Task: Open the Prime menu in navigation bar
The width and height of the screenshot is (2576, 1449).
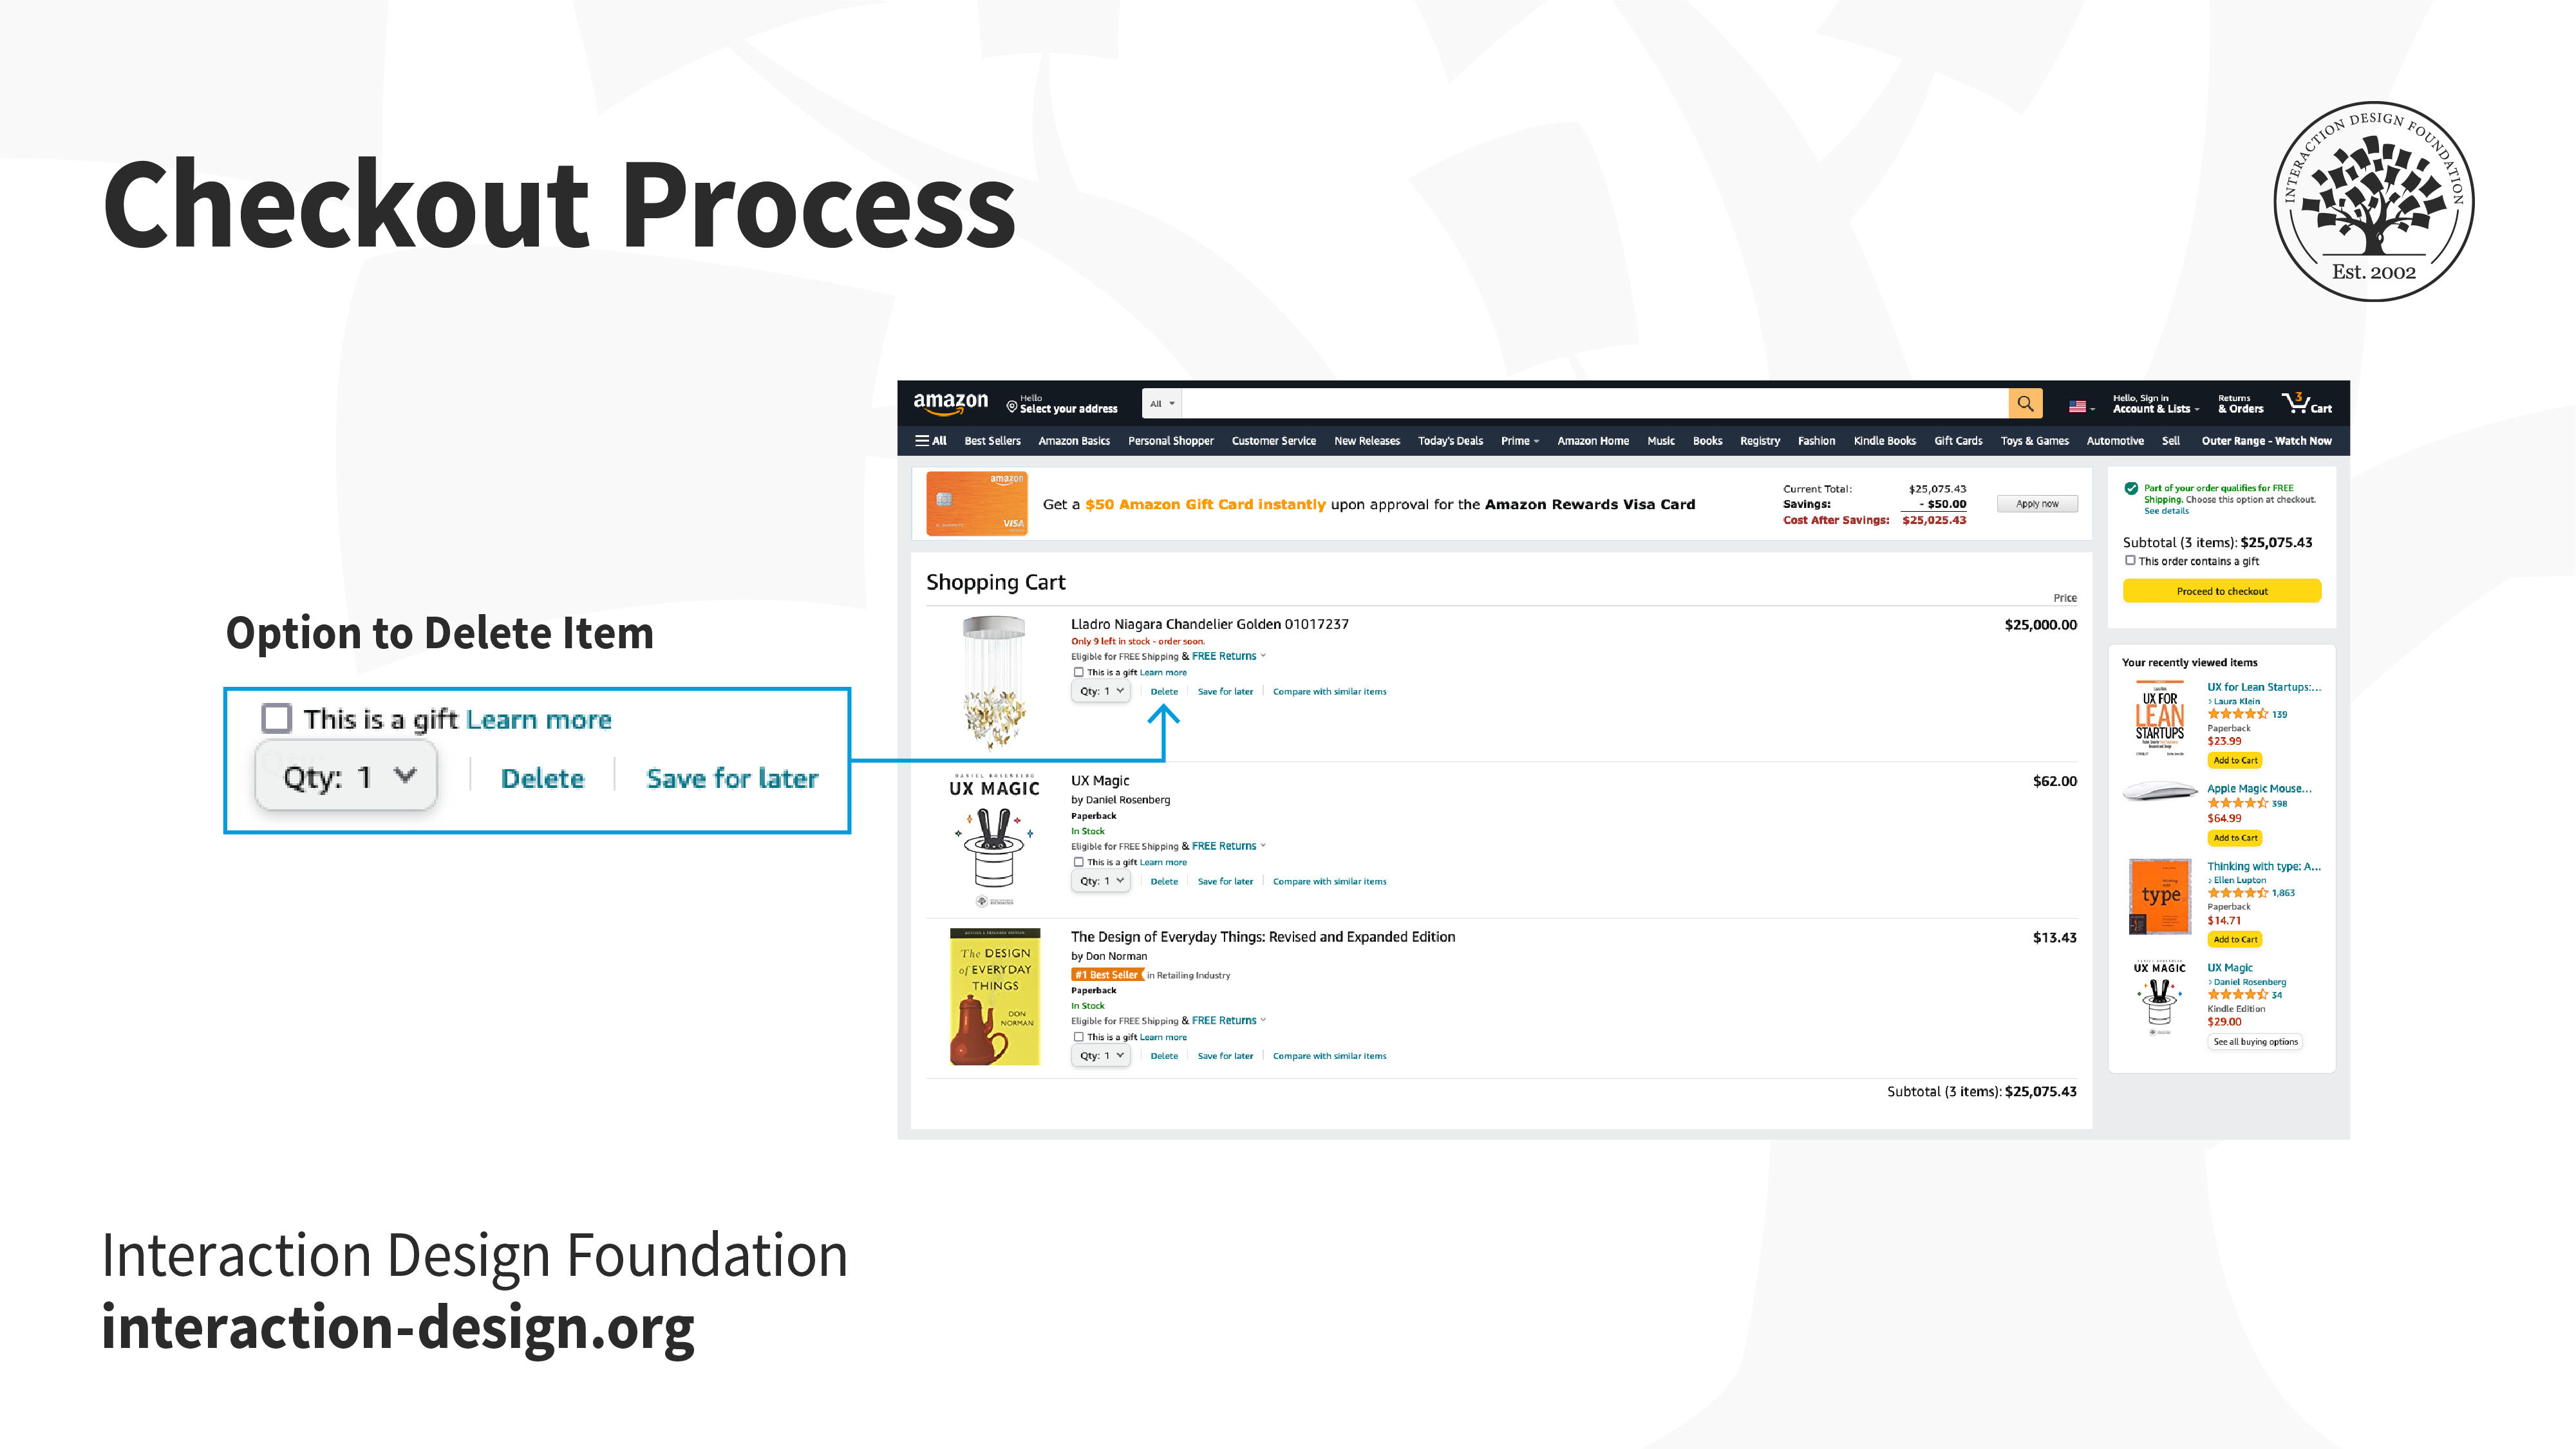Action: click(1518, 440)
